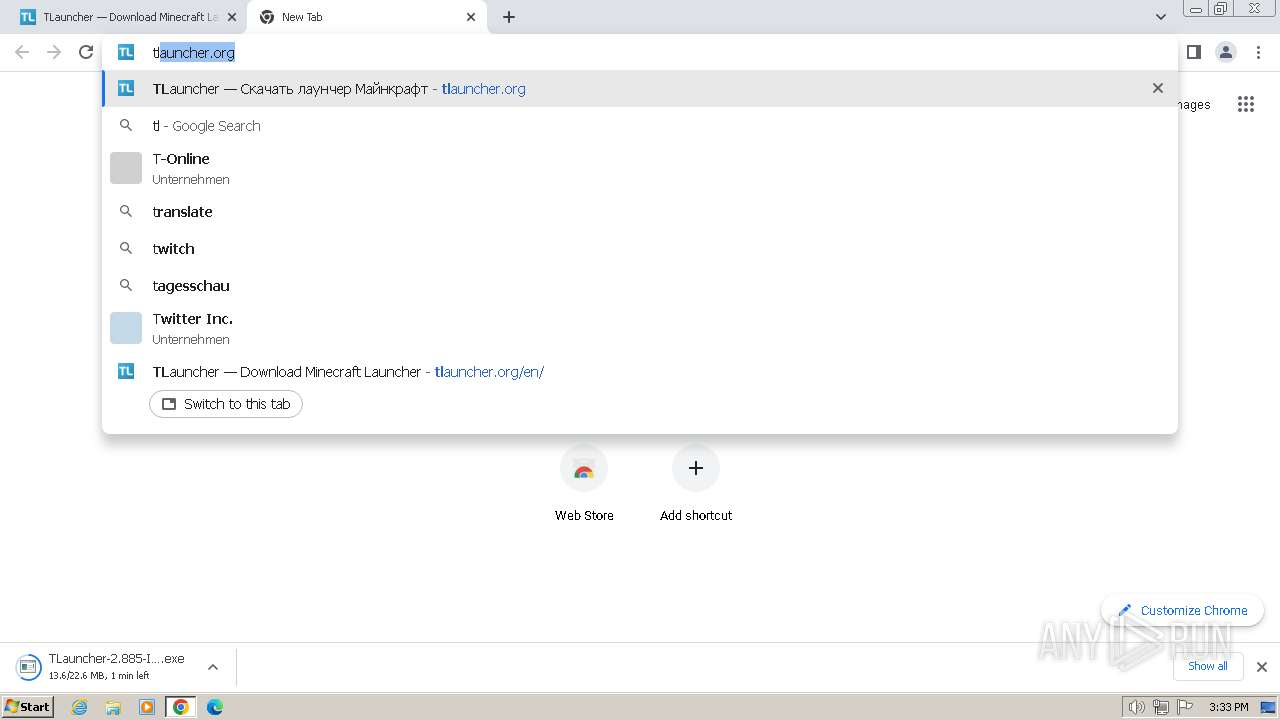Click the Chrome taskbar icon

point(181,707)
